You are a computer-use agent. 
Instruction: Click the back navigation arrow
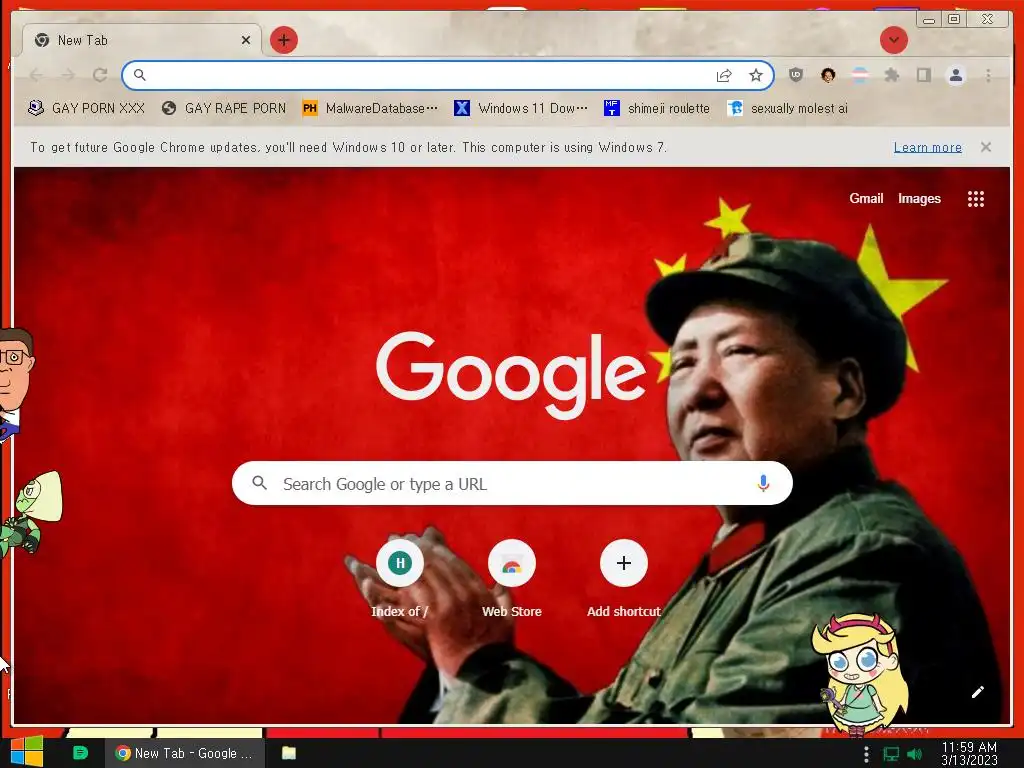pos(37,75)
